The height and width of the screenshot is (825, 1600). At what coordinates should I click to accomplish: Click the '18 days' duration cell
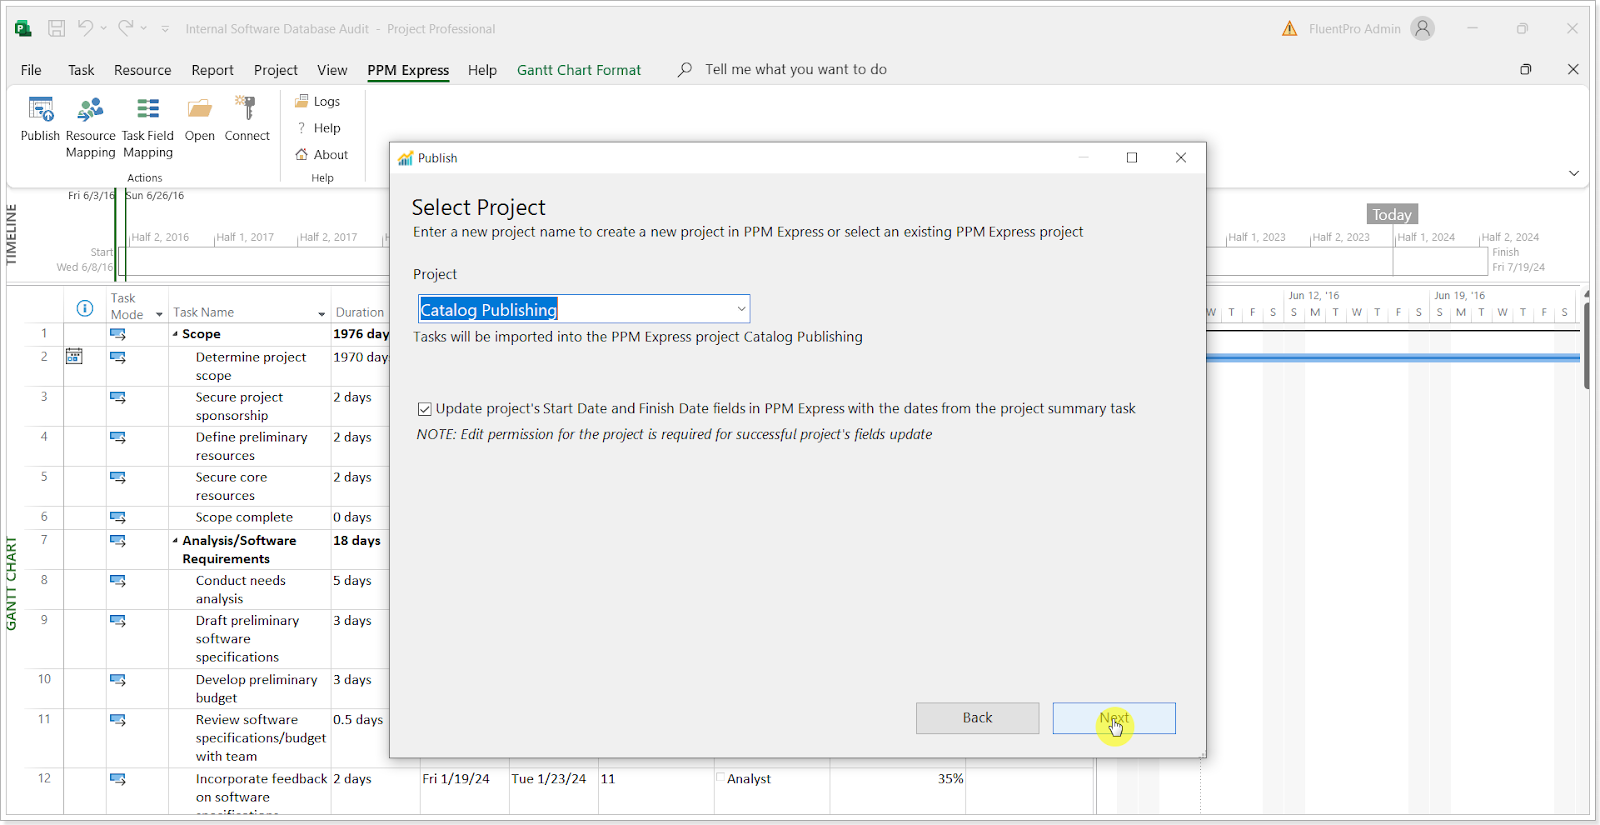tap(357, 541)
